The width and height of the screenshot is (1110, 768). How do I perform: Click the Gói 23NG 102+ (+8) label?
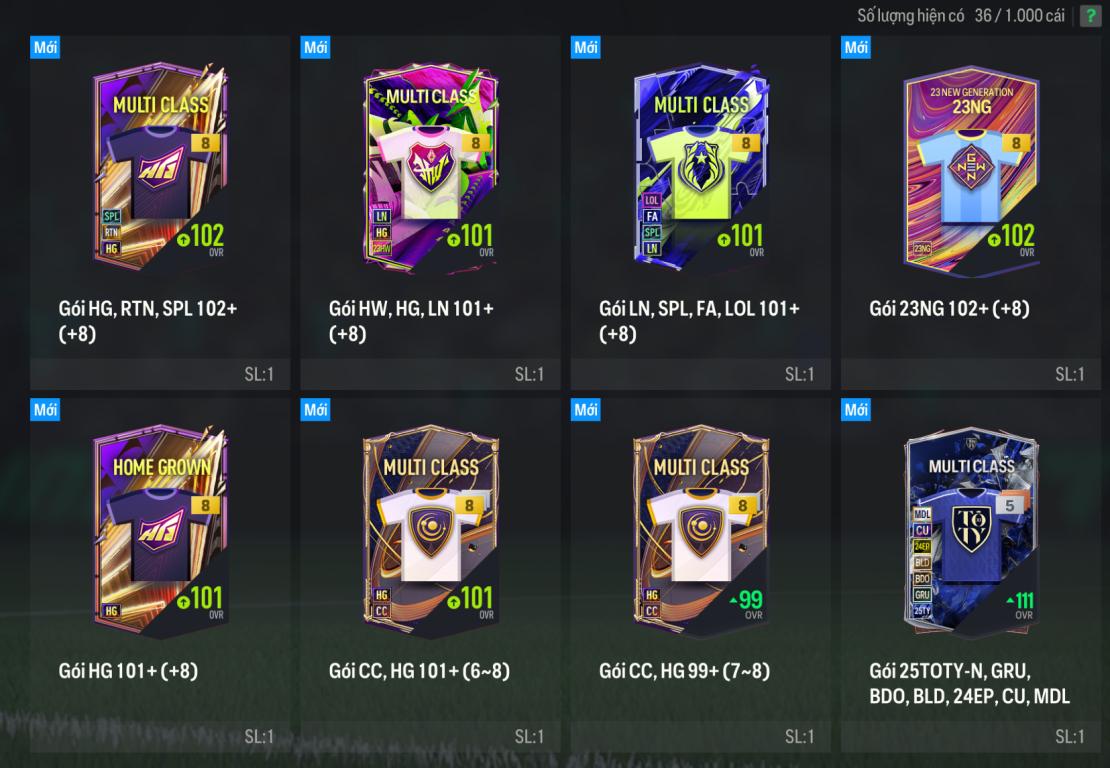(949, 309)
